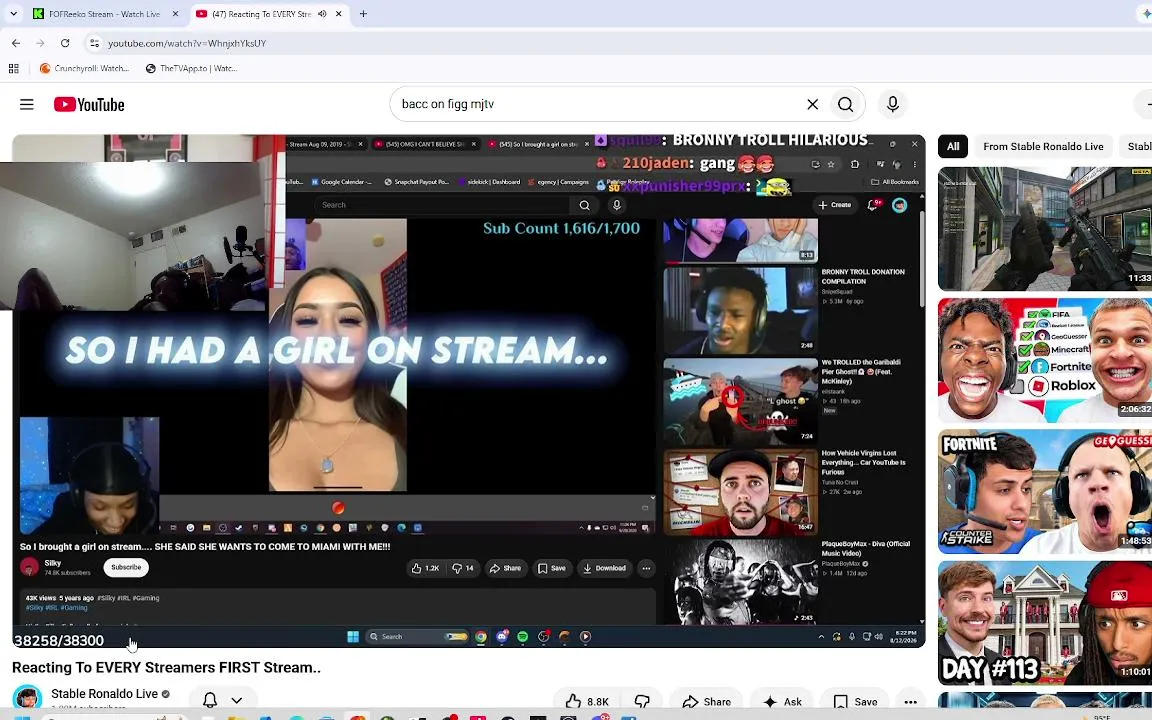This screenshot has height=720, width=1152.
Task: Open the DAY #113 thumbnail video
Action: 1045,623
